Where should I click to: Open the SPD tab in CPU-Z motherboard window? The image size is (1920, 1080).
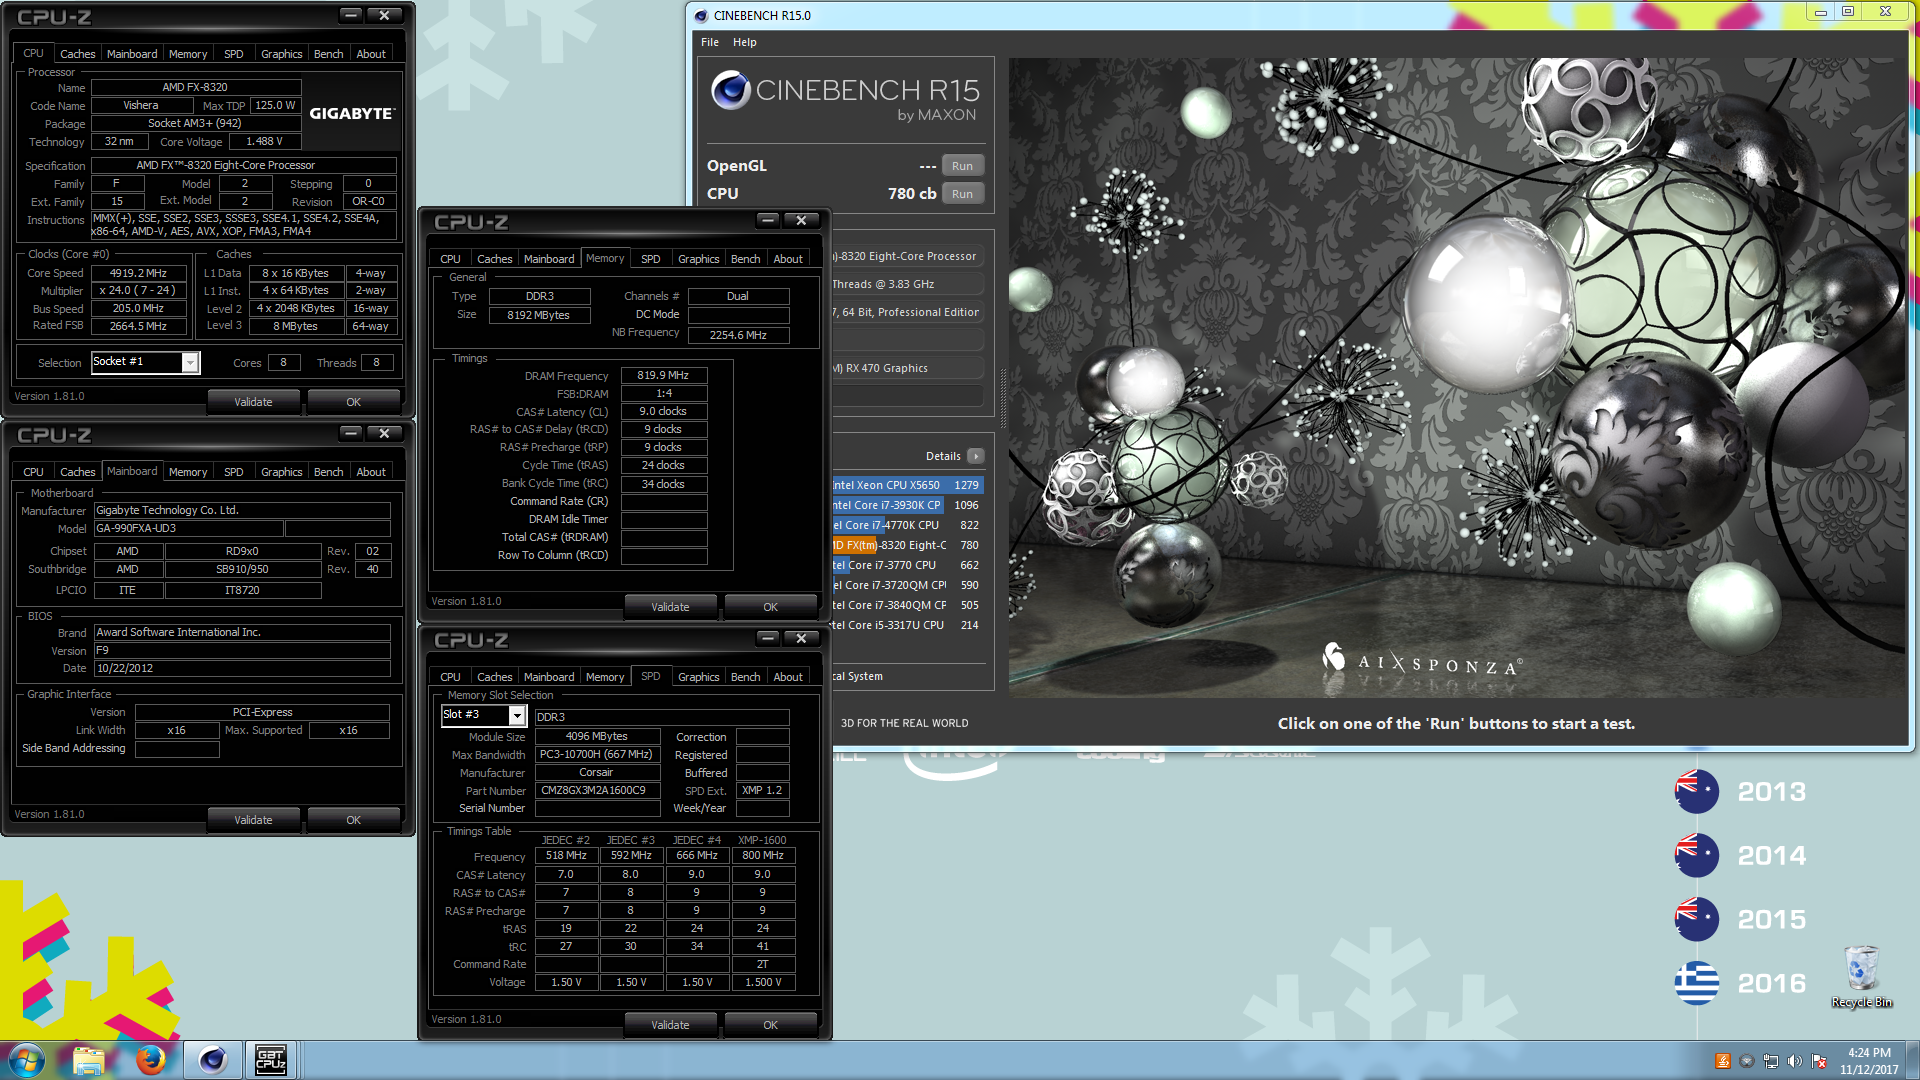pyautogui.click(x=233, y=472)
